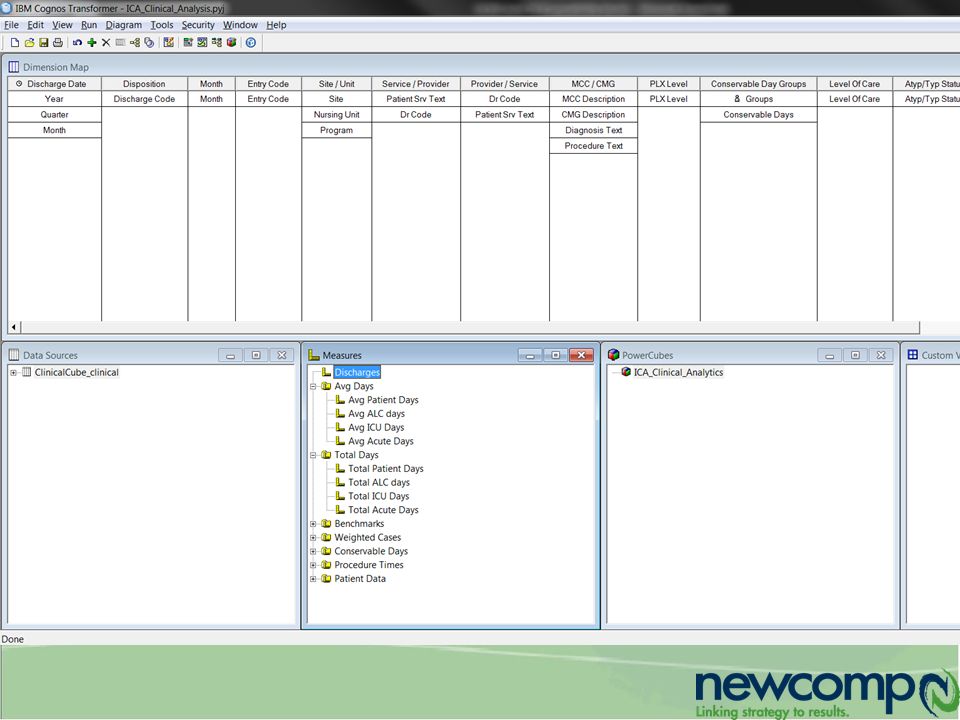Select the Procedure Text level
960x720 pixels.
593,146
